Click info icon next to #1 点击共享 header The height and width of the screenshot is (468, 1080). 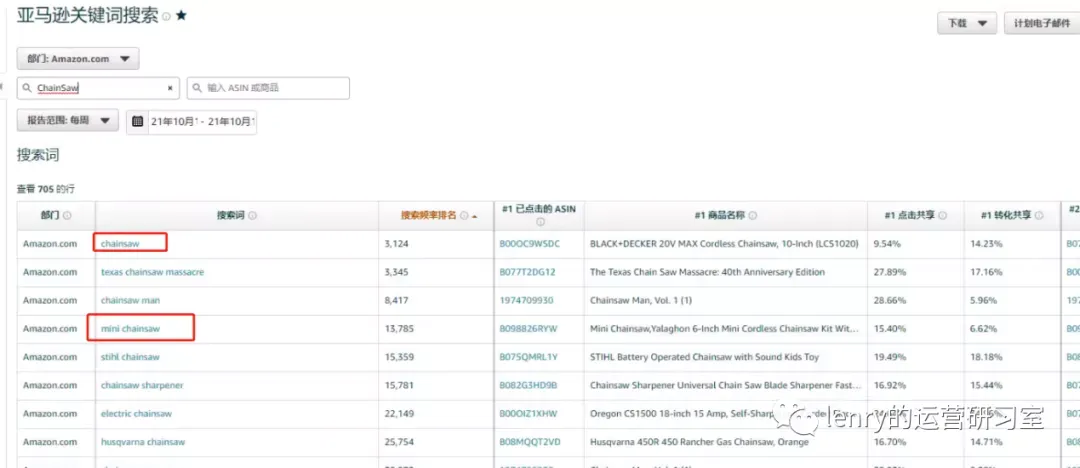(x=942, y=216)
